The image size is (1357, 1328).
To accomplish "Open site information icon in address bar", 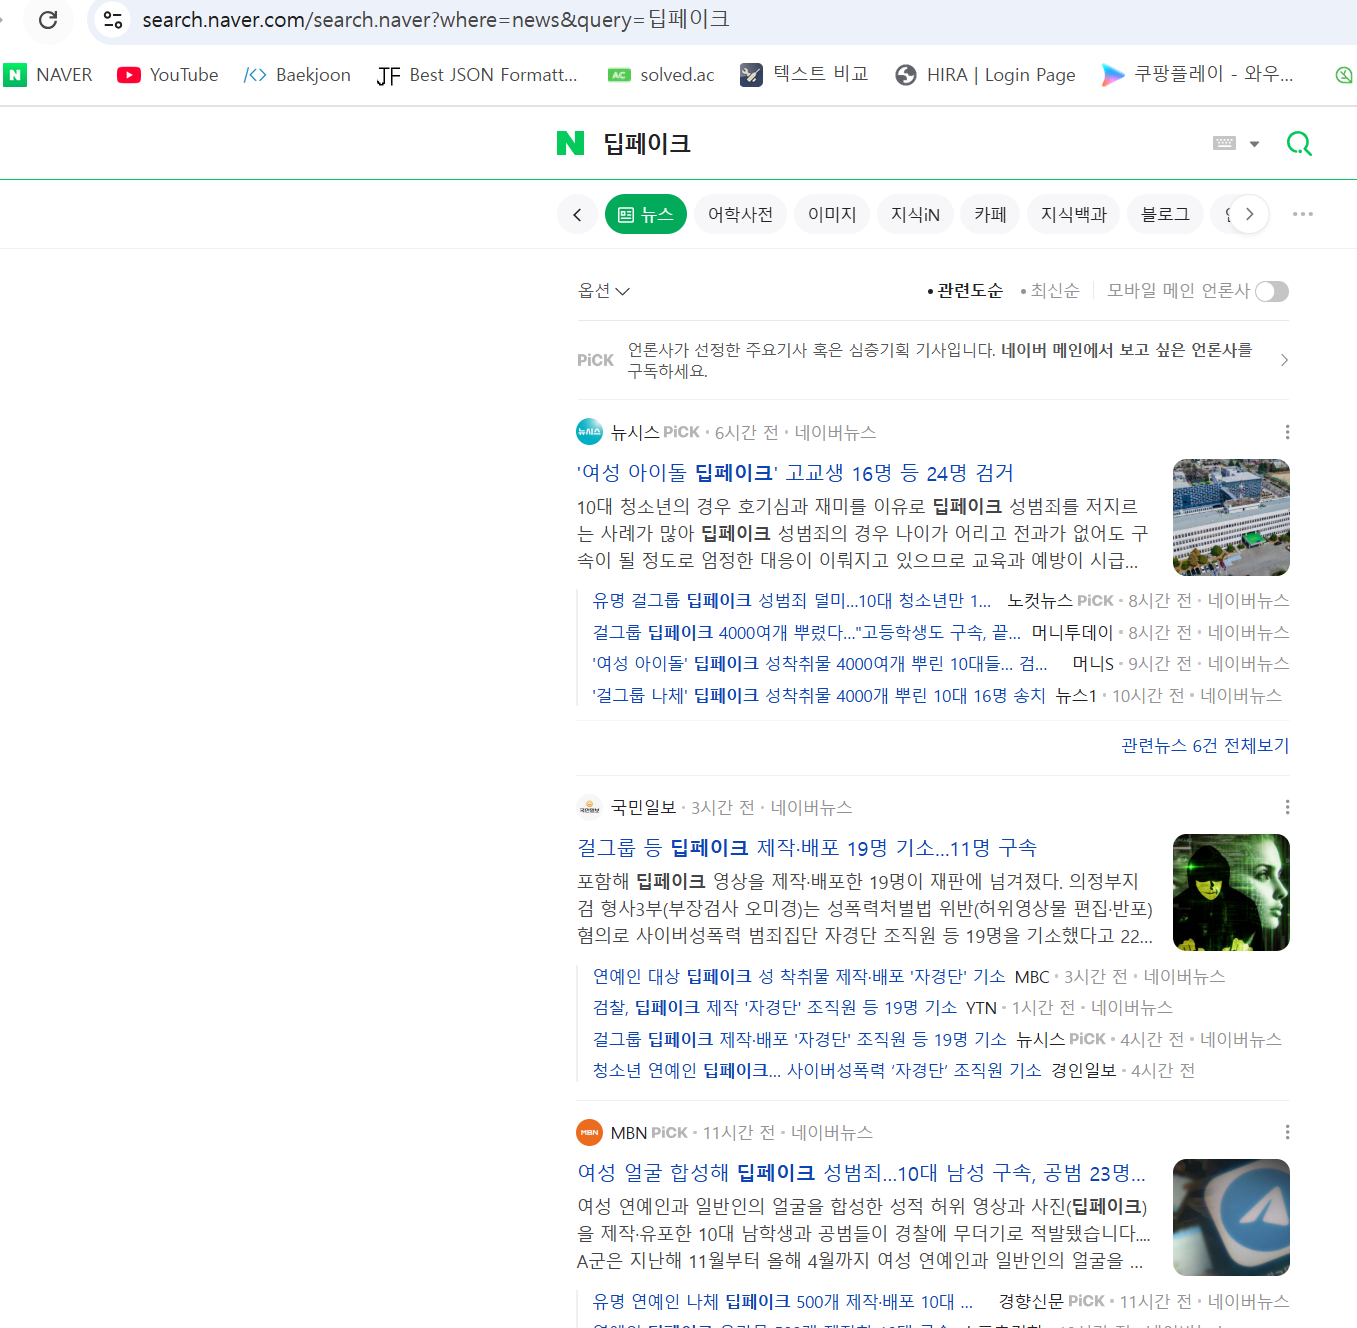I will 113,19.
